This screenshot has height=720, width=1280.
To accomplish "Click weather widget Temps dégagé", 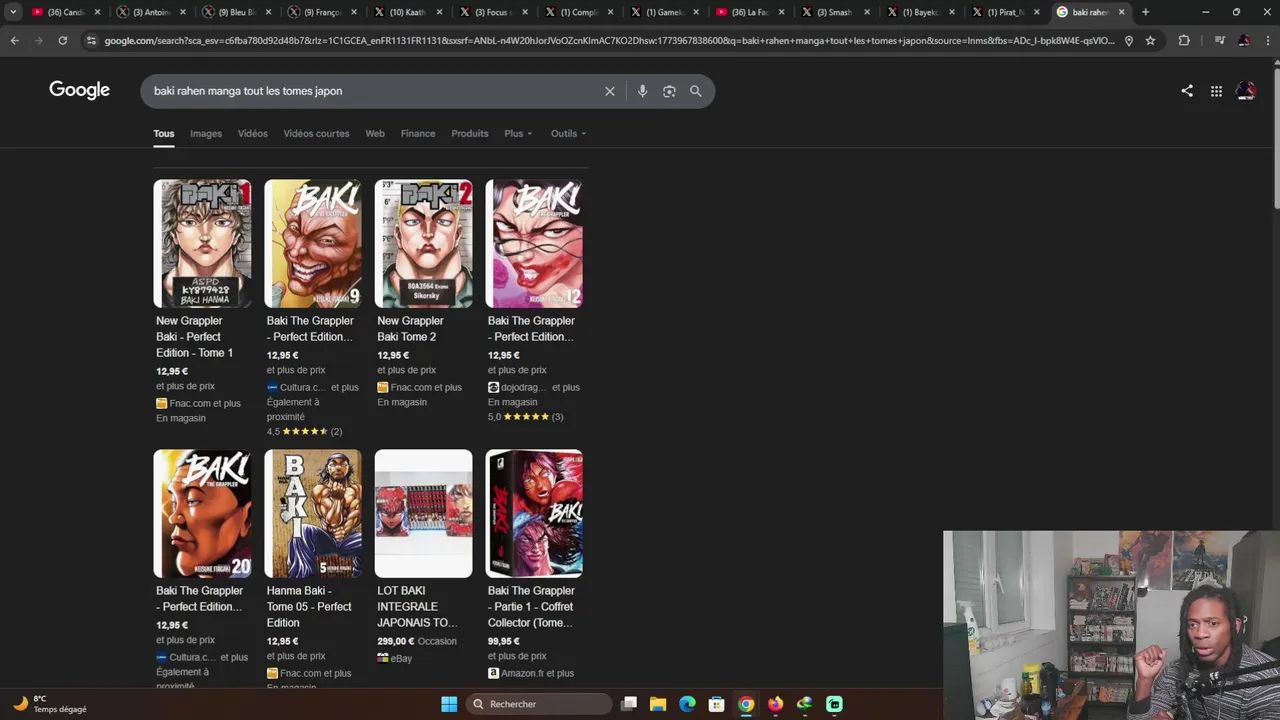I will [x=50, y=704].
